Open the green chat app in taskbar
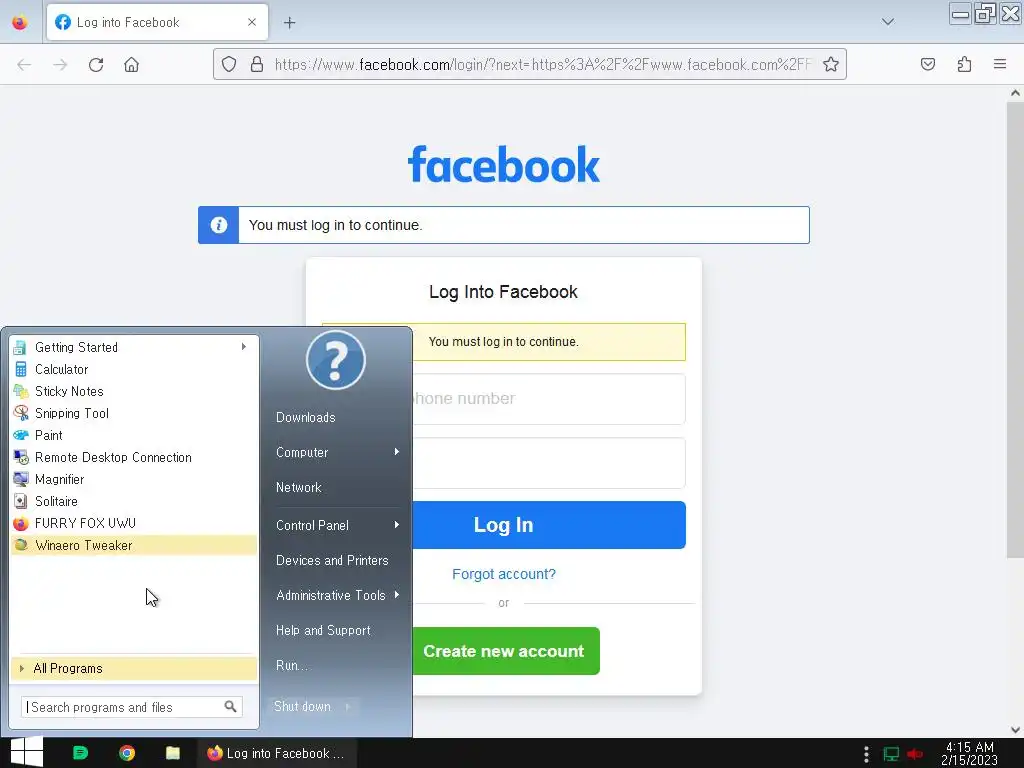The height and width of the screenshot is (768, 1024). (x=80, y=753)
